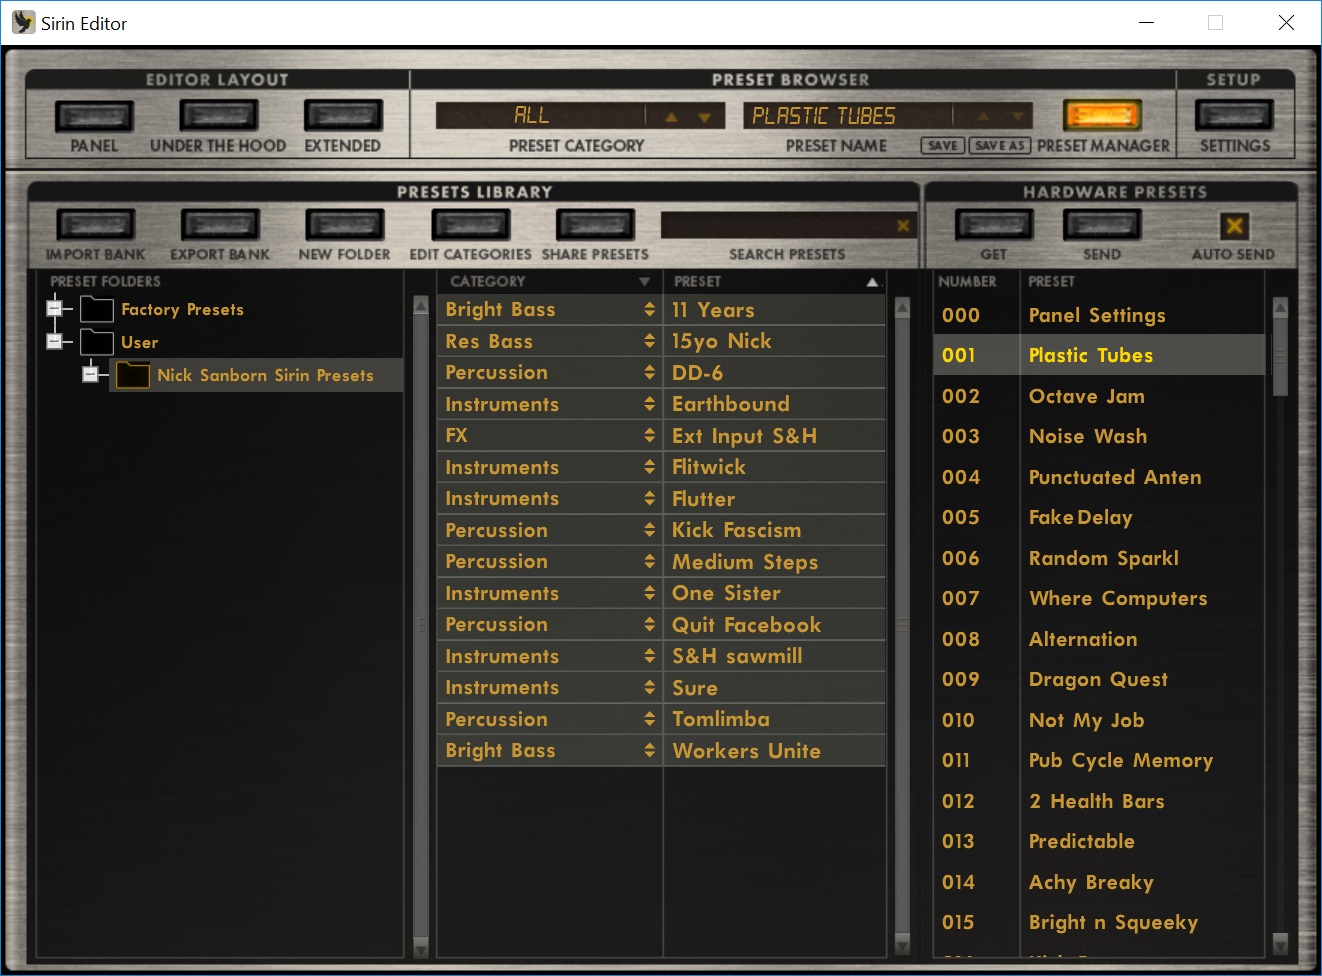Image resolution: width=1322 pixels, height=976 pixels.
Task: Sort library by the Preset column header
Action: tap(775, 282)
